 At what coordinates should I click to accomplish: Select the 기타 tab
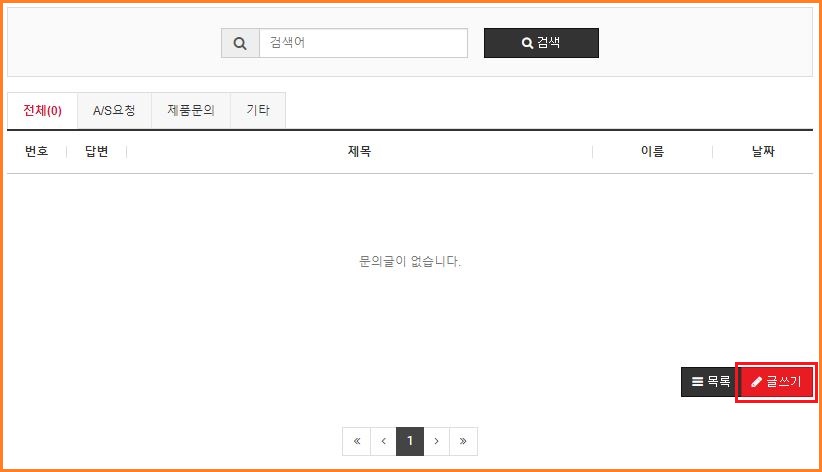pos(258,111)
